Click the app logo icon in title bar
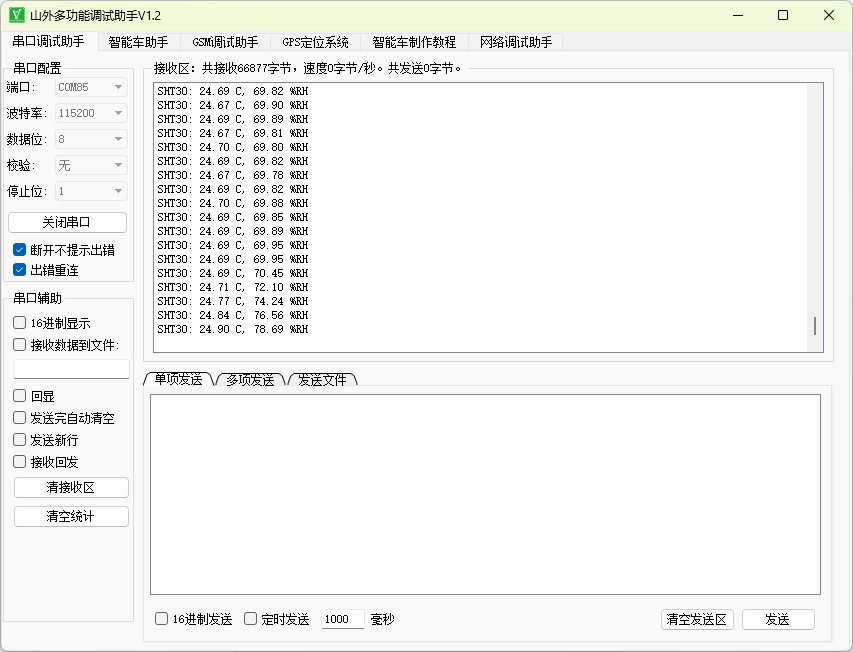Image resolution: width=853 pixels, height=652 pixels. pyautogui.click(x=17, y=15)
